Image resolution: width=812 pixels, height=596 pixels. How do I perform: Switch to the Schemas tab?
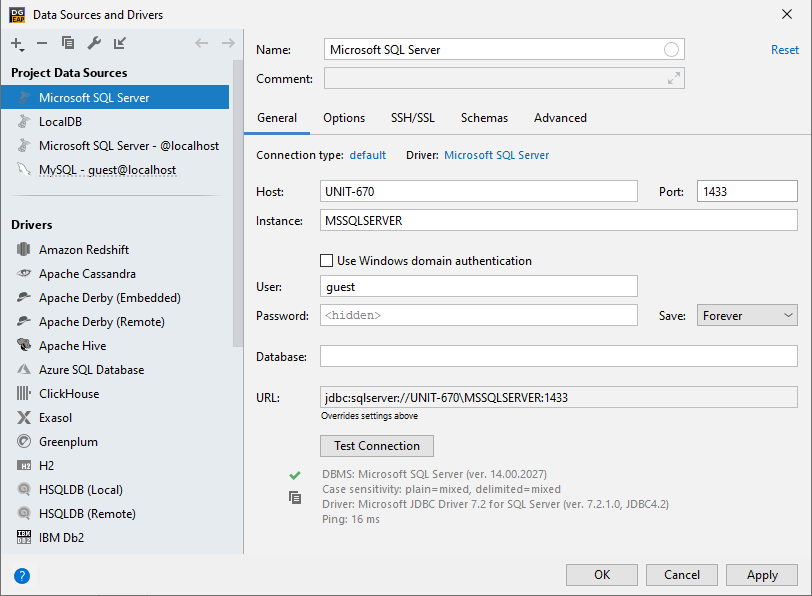click(484, 118)
